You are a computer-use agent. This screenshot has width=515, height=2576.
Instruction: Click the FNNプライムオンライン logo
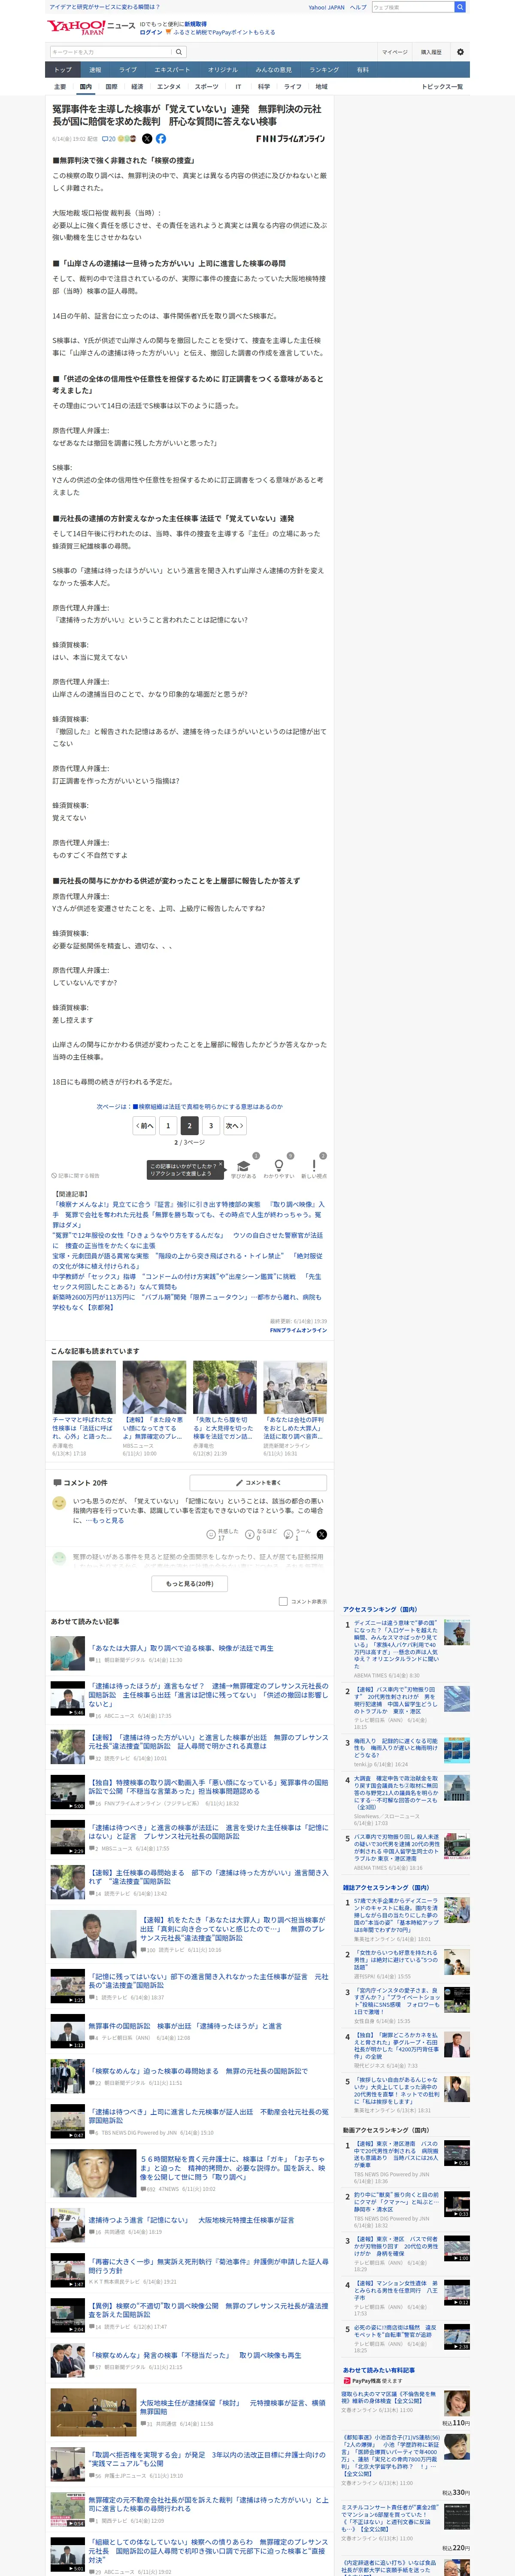pyautogui.click(x=291, y=139)
